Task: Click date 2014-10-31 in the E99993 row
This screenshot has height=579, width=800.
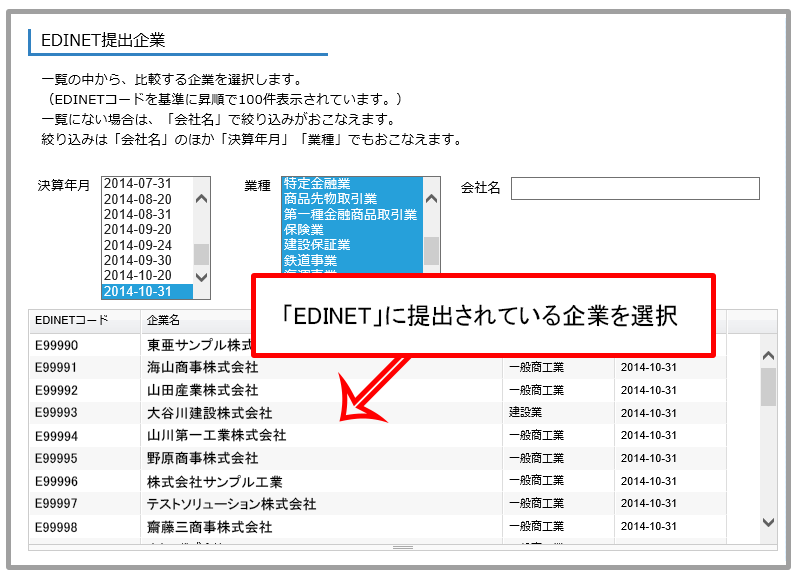Action: 649,413
